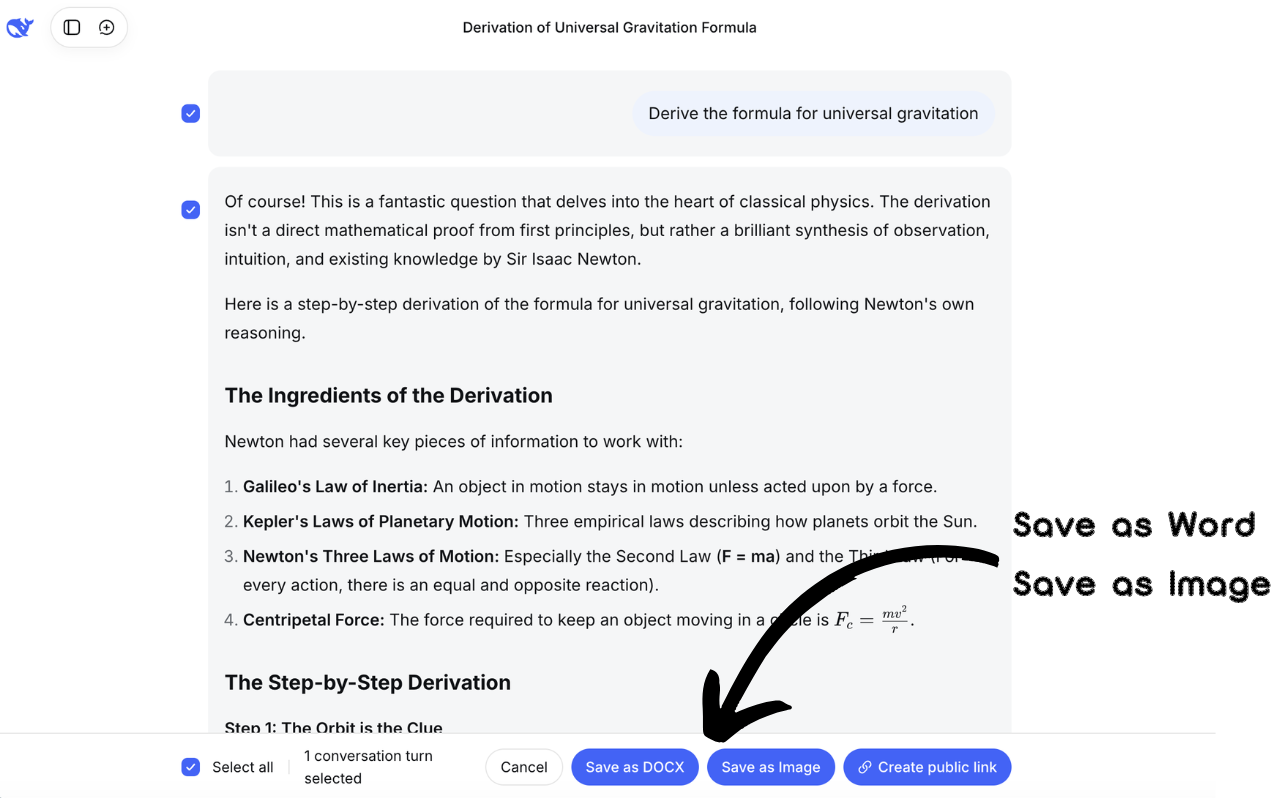Create a public link for this chat
This screenshot has width=1280, height=800.
click(x=927, y=767)
